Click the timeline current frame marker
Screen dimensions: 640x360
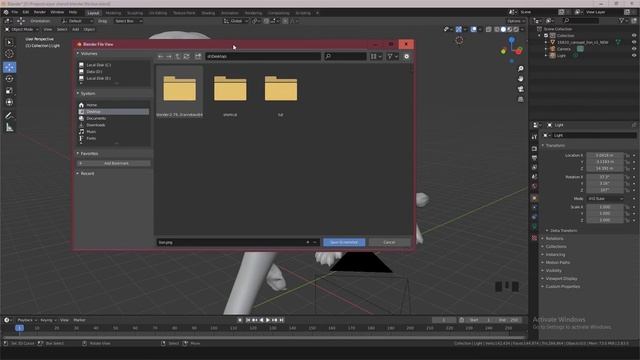pyautogui.click(x=19, y=328)
